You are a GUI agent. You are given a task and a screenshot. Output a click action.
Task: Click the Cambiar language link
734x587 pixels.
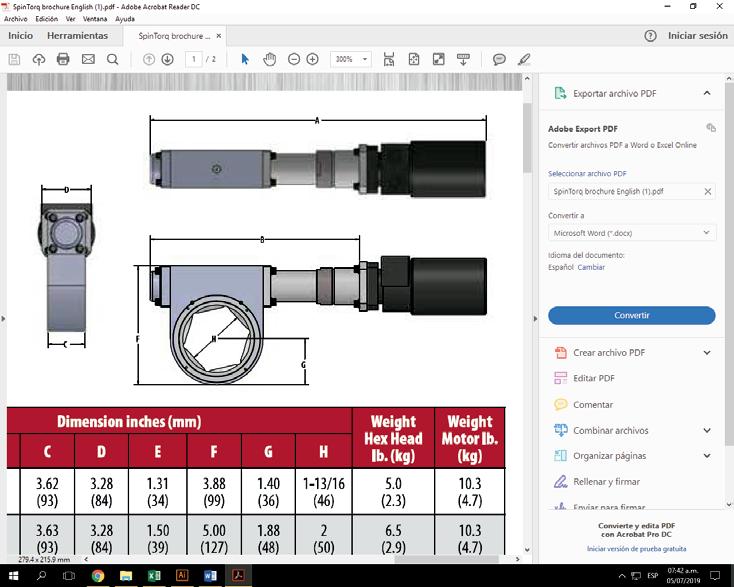point(591,267)
